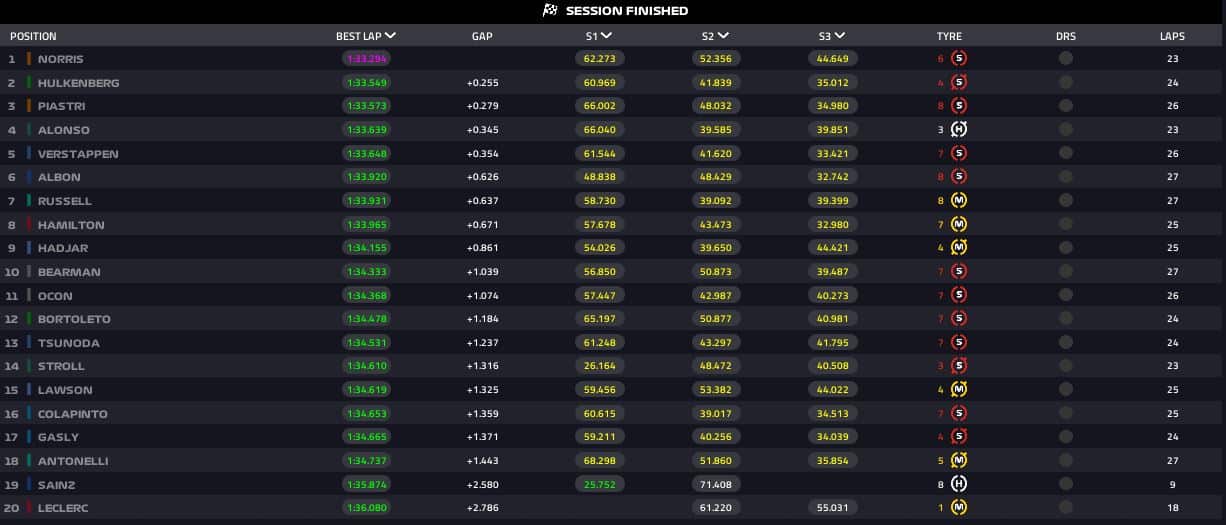Open the S1 sector column dropdown
Viewport: 1226px width, 525px height.
click(607, 36)
